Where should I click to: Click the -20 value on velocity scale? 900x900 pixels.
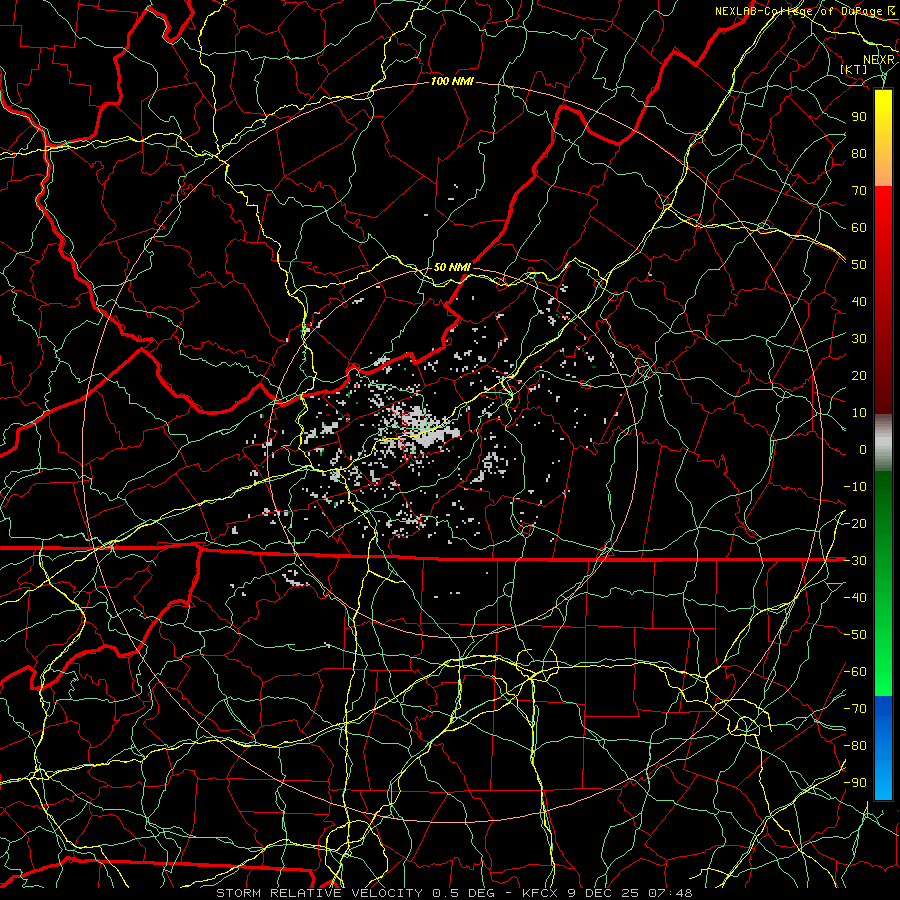click(855, 523)
